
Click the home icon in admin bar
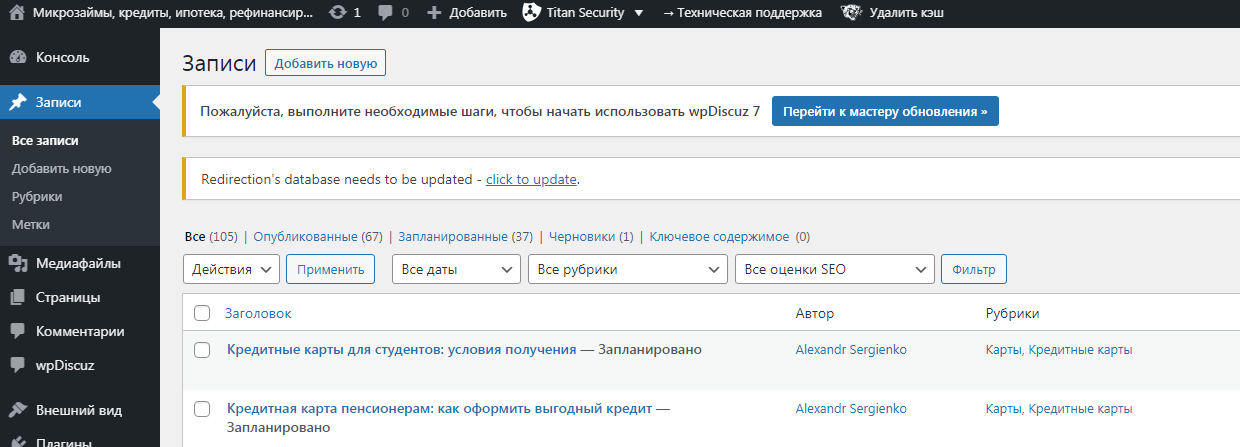click(x=17, y=13)
